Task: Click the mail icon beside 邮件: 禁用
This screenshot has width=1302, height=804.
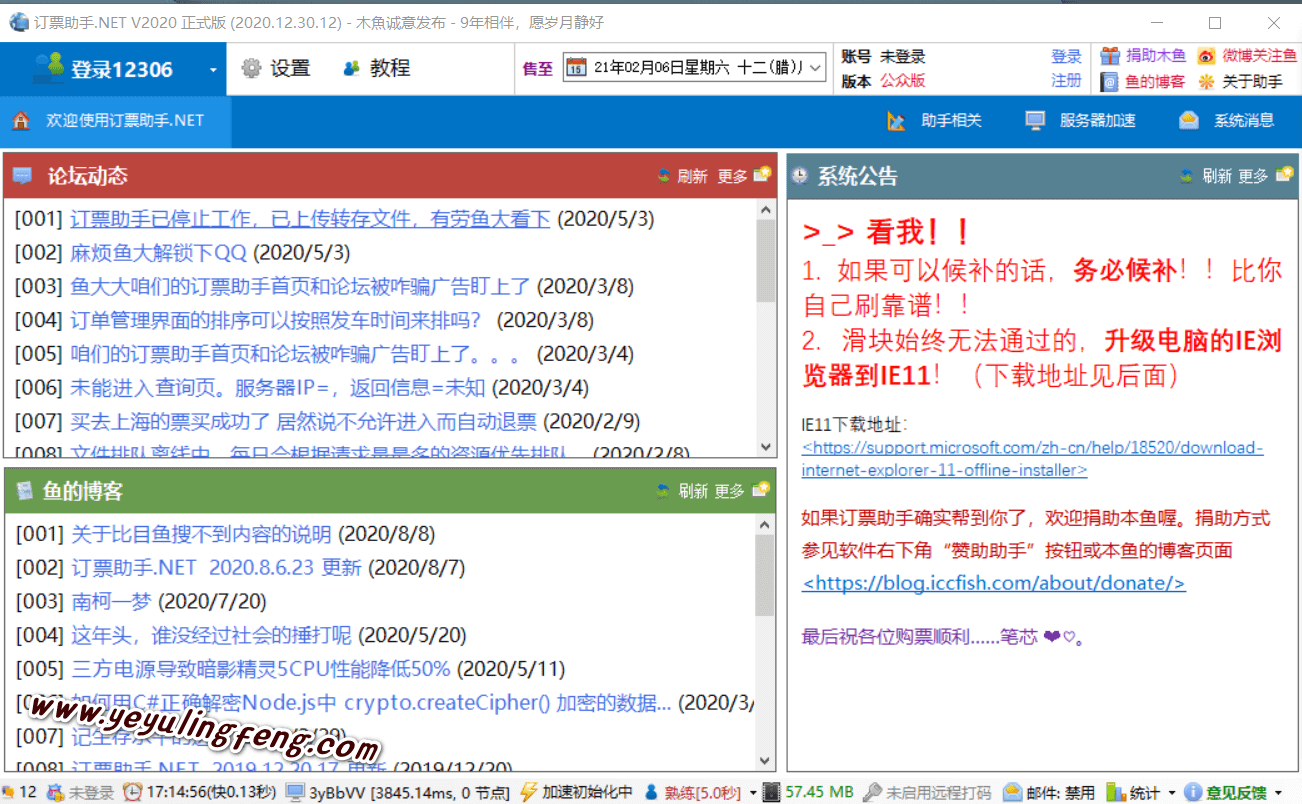Action: pos(1012,792)
